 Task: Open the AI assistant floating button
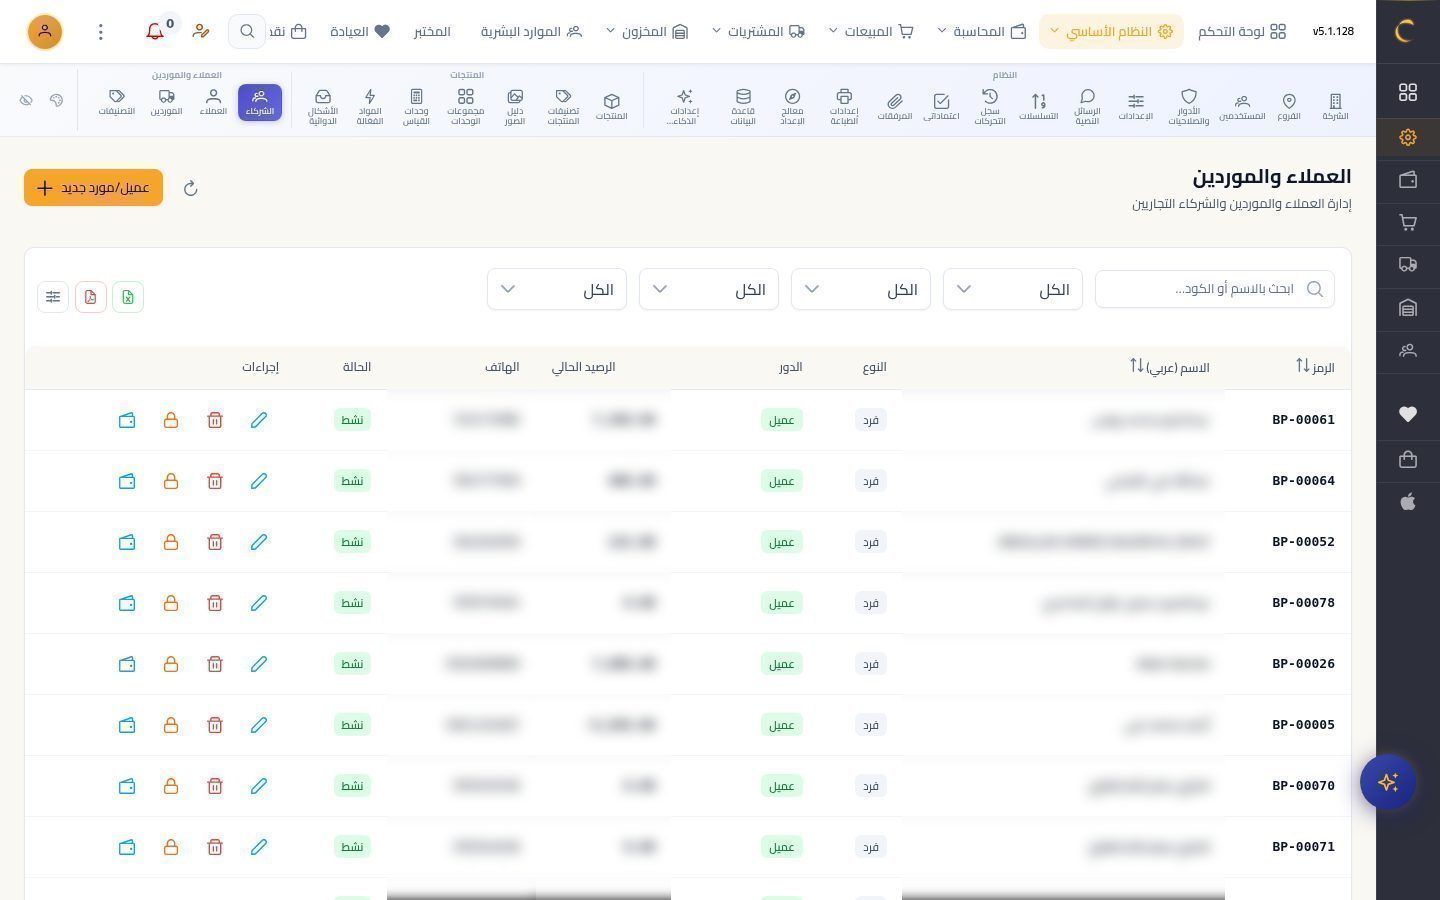tap(1388, 782)
